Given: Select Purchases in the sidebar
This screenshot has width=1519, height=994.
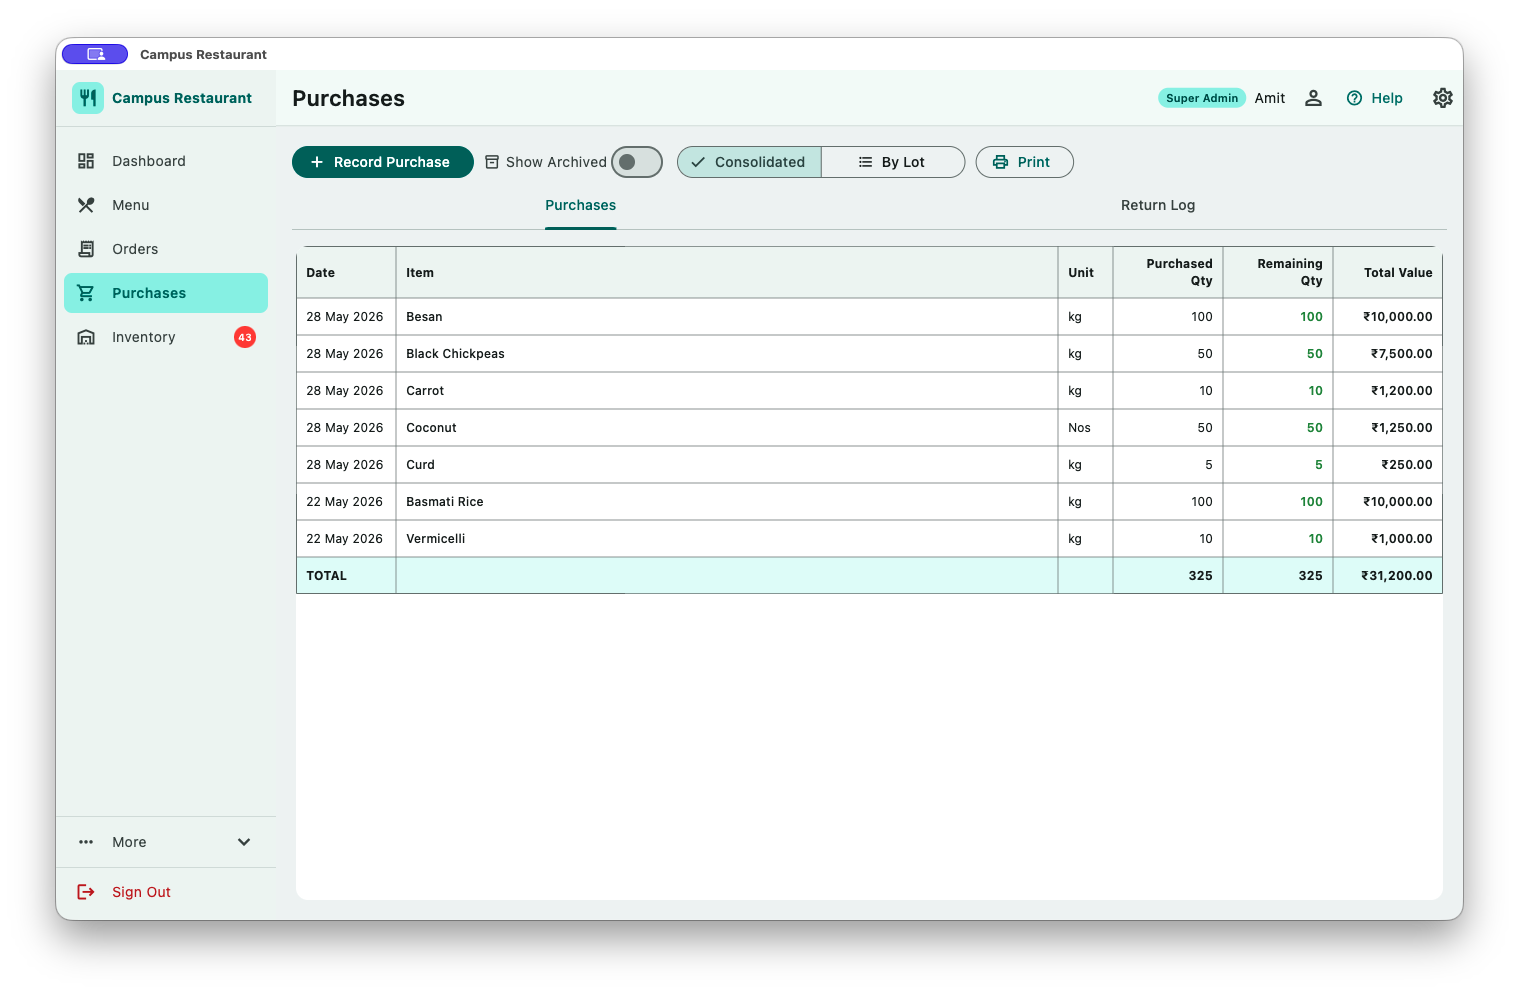Looking at the screenshot, I should click(166, 293).
